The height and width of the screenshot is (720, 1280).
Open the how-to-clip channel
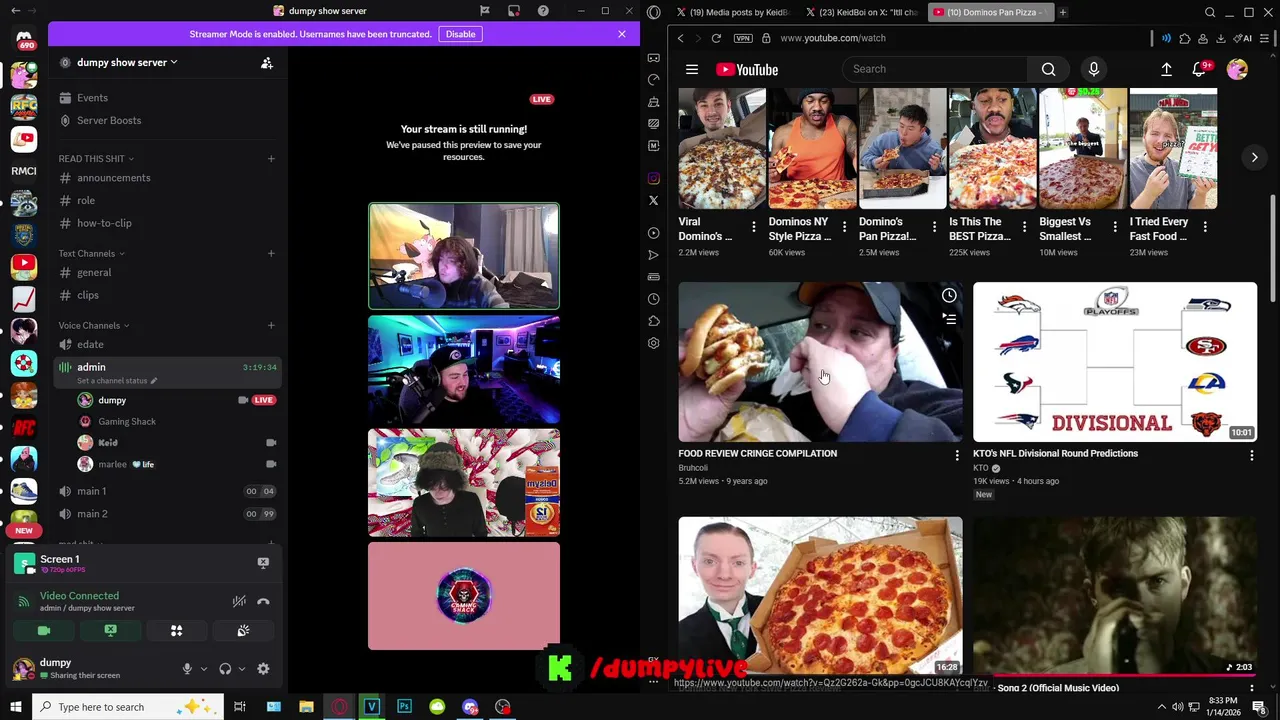pyautogui.click(x=166, y=223)
